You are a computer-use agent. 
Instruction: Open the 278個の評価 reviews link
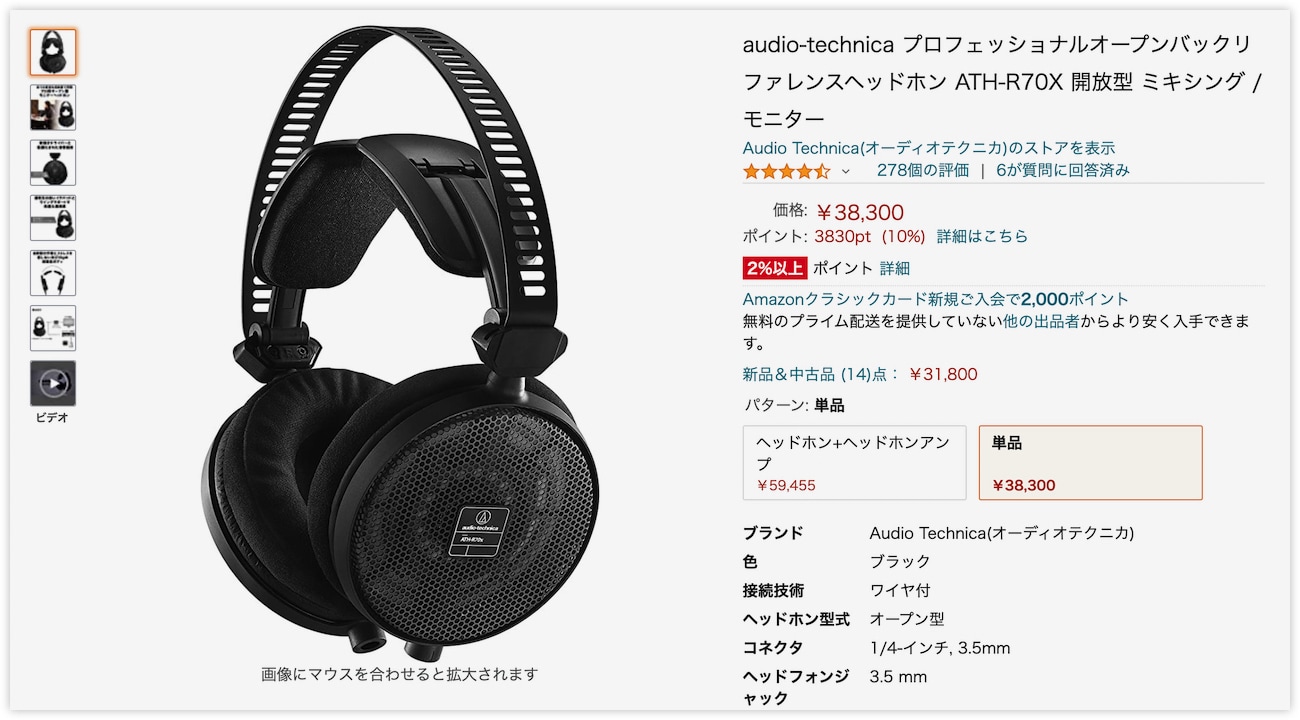(x=923, y=170)
